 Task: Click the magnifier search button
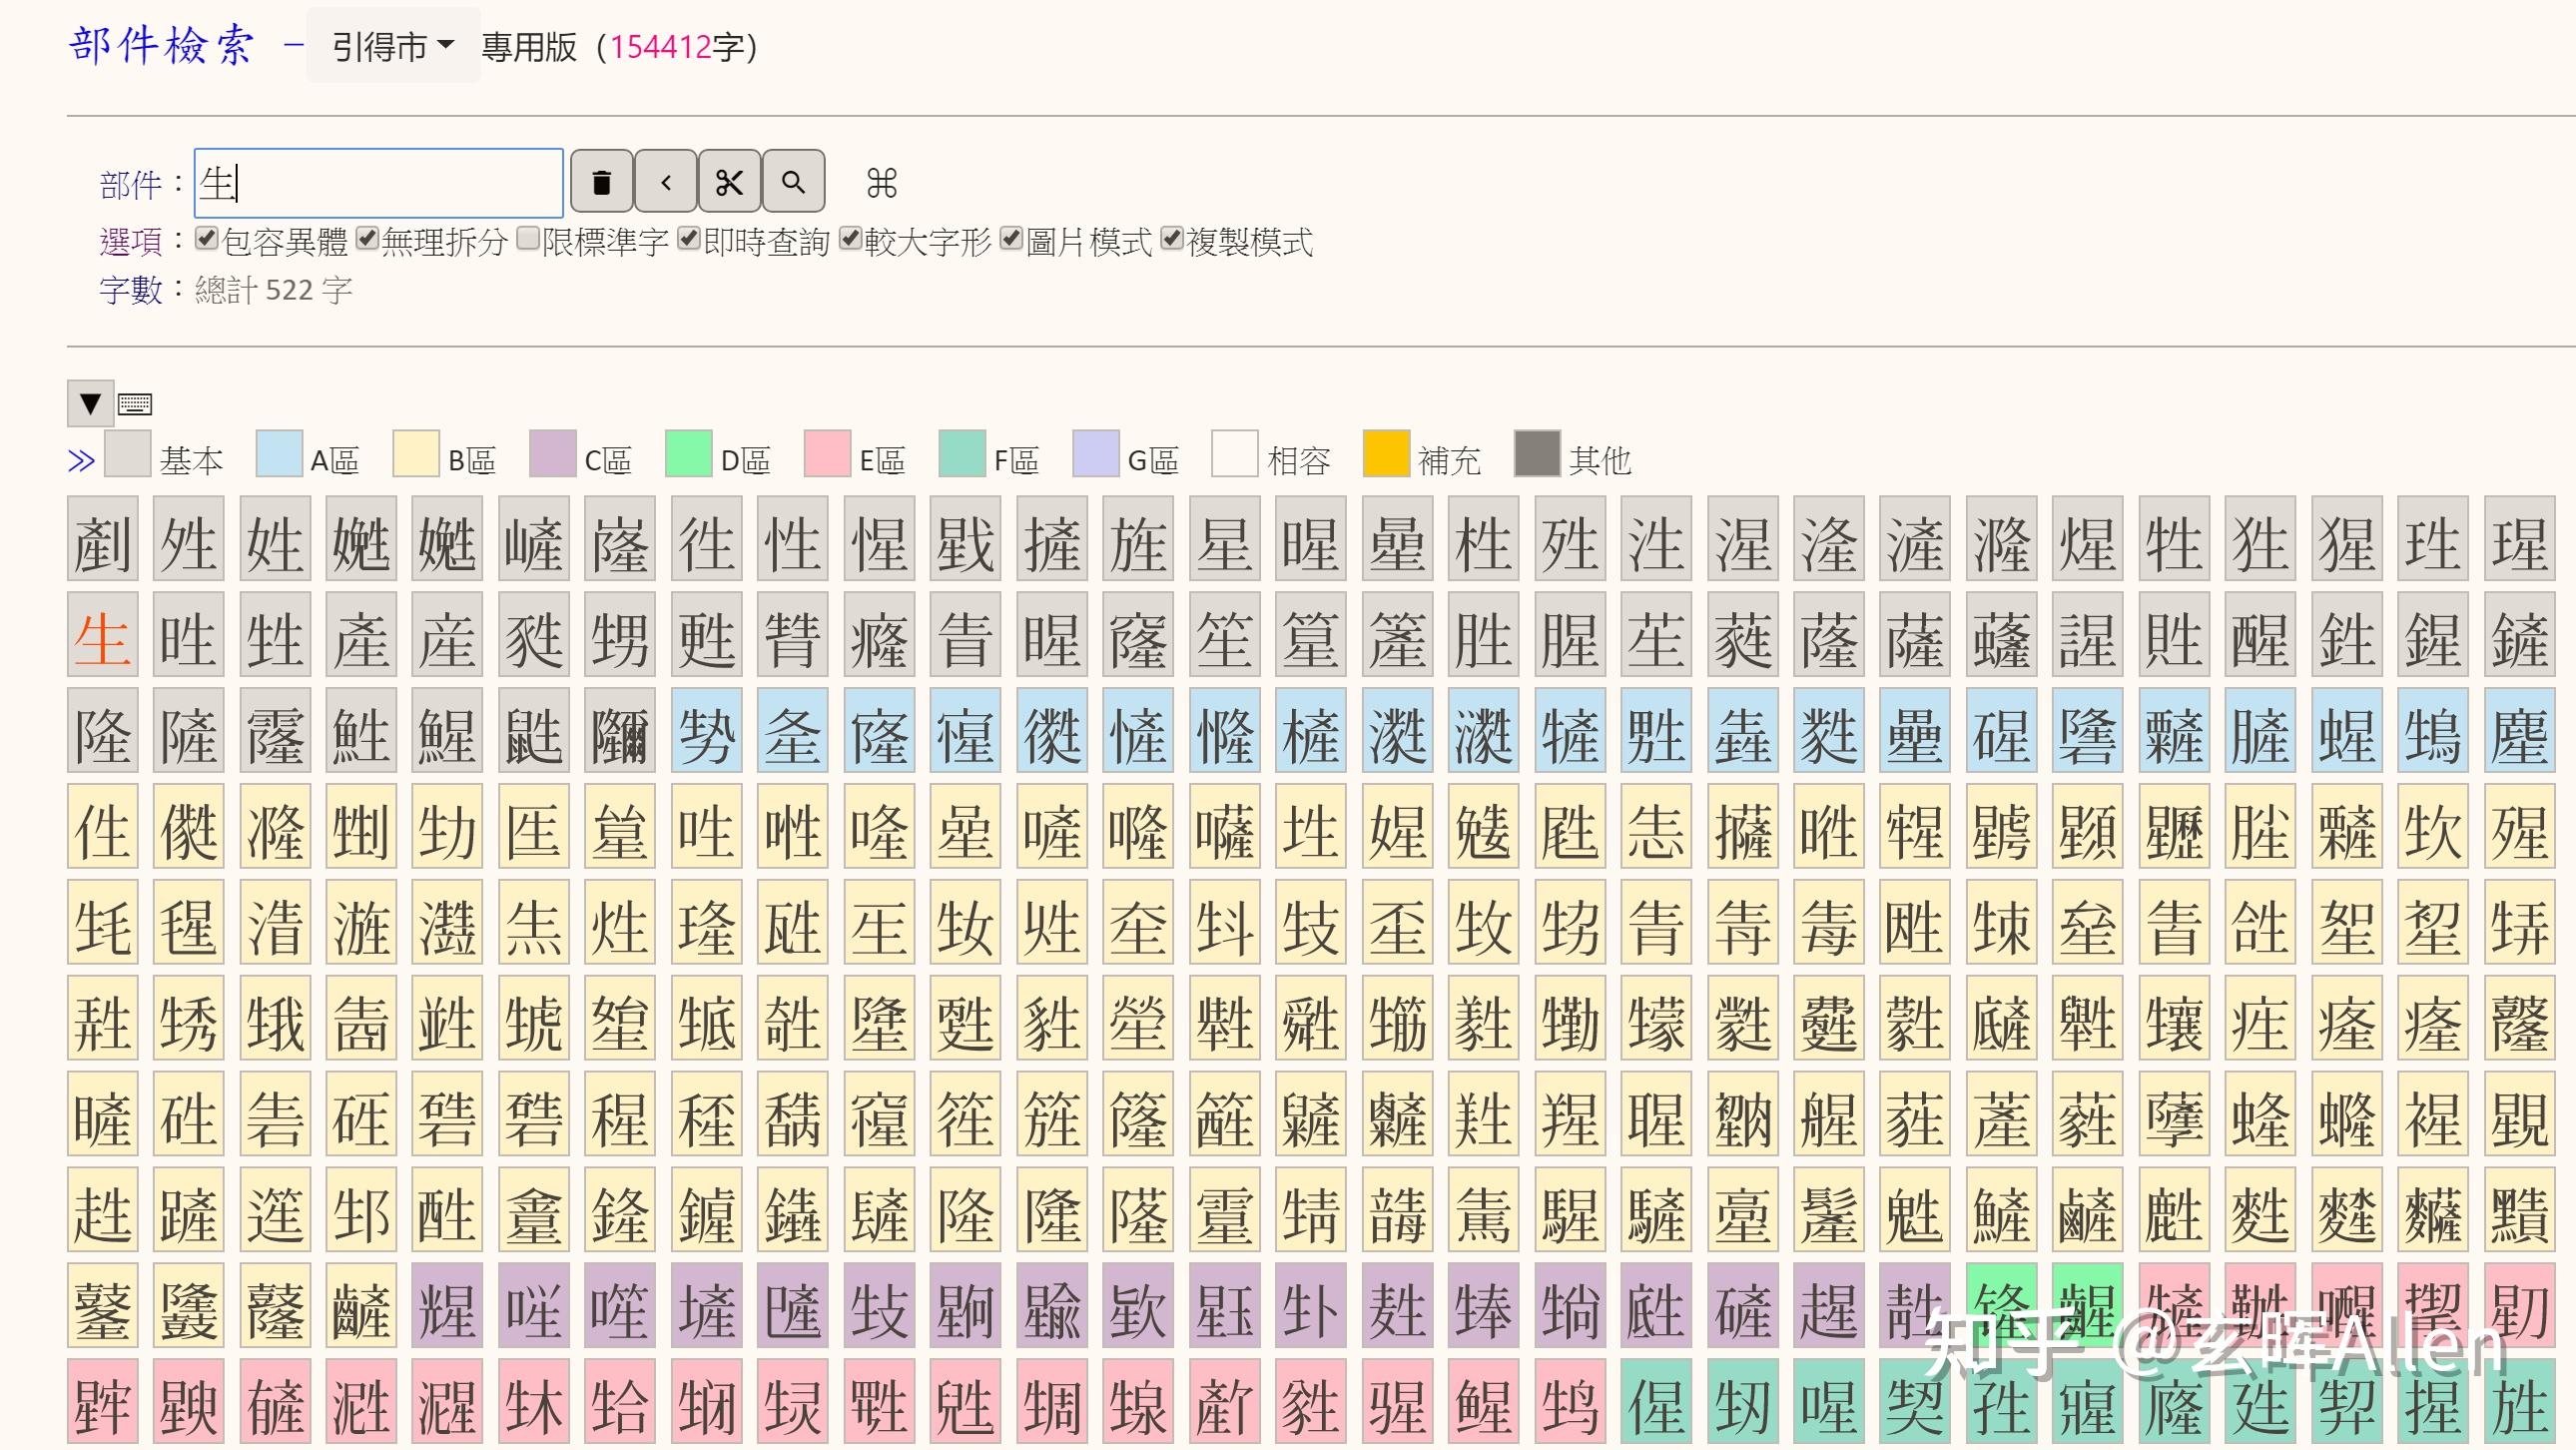794,181
